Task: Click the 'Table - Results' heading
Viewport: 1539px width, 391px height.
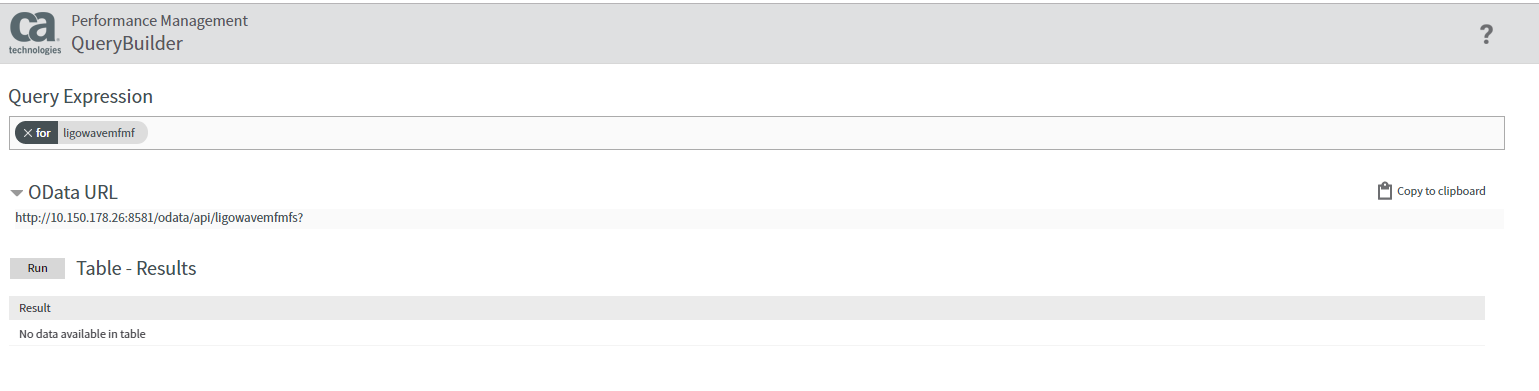Action: pos(136,268)
